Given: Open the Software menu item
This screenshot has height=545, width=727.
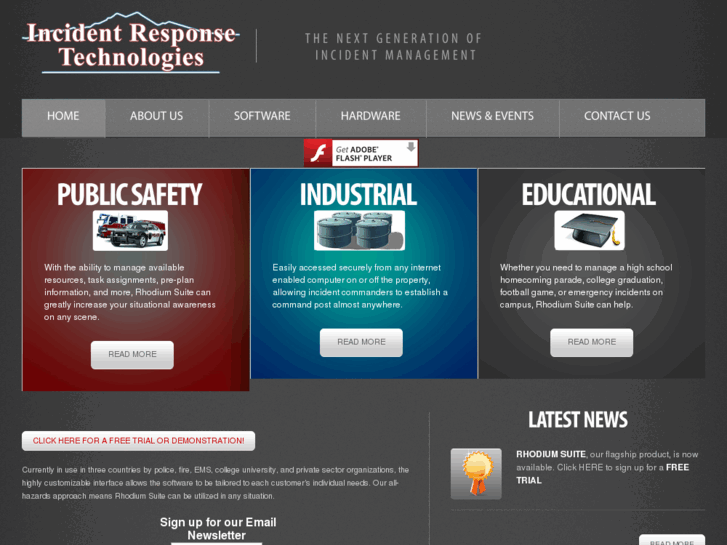Looking at the screenshot, I should point(262,118).
